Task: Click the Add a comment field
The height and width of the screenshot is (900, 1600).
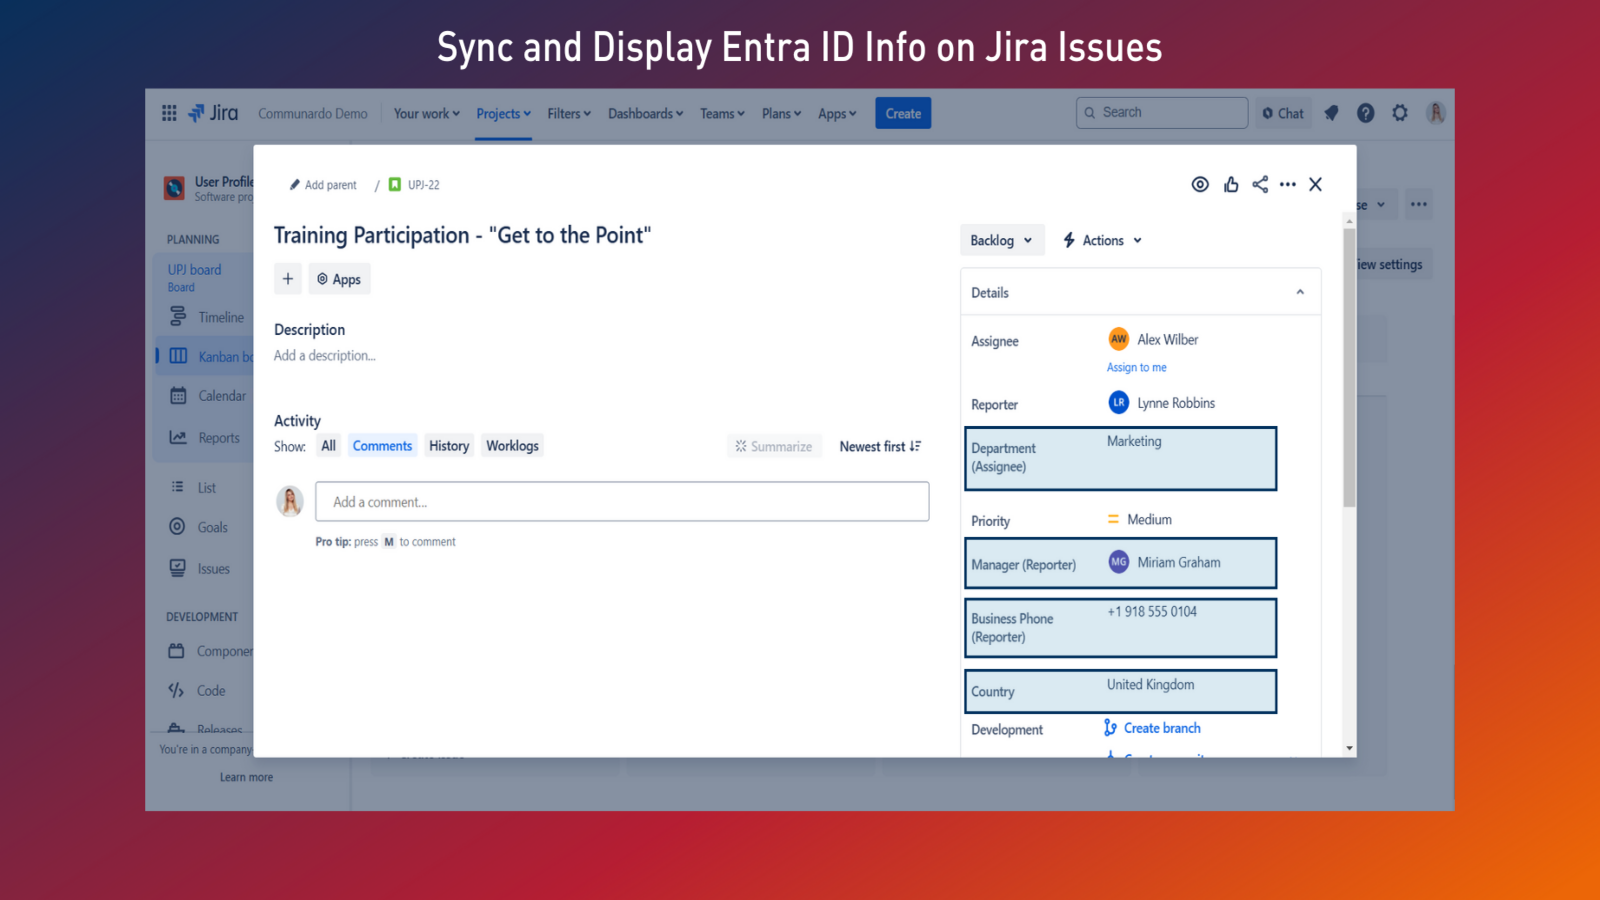Action: click(x=622, y=502)
